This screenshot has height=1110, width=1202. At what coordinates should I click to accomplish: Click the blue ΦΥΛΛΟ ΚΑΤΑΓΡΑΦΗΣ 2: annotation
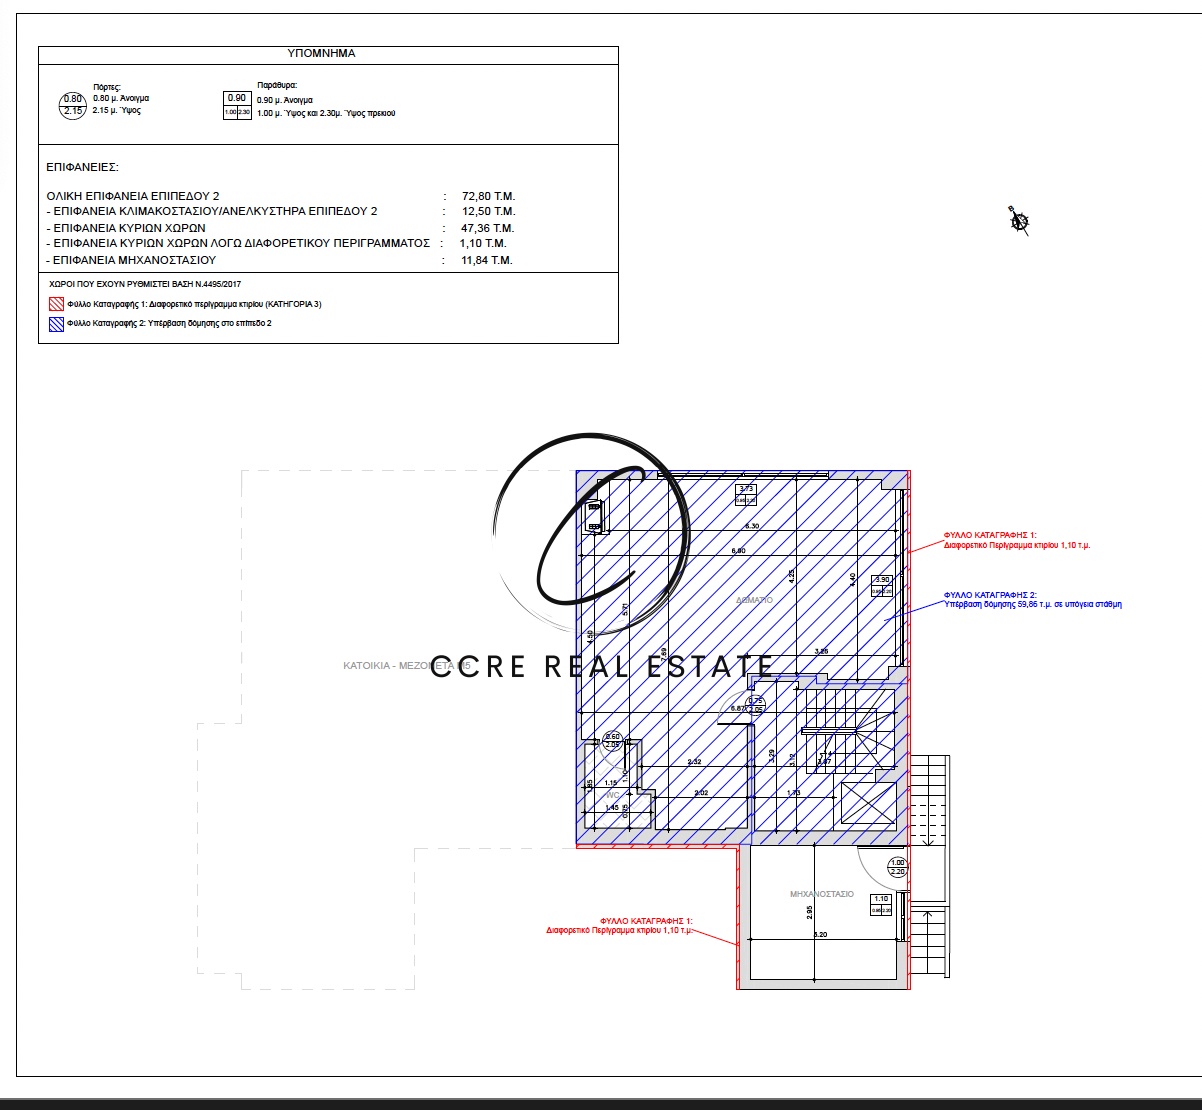pos(990,595)
